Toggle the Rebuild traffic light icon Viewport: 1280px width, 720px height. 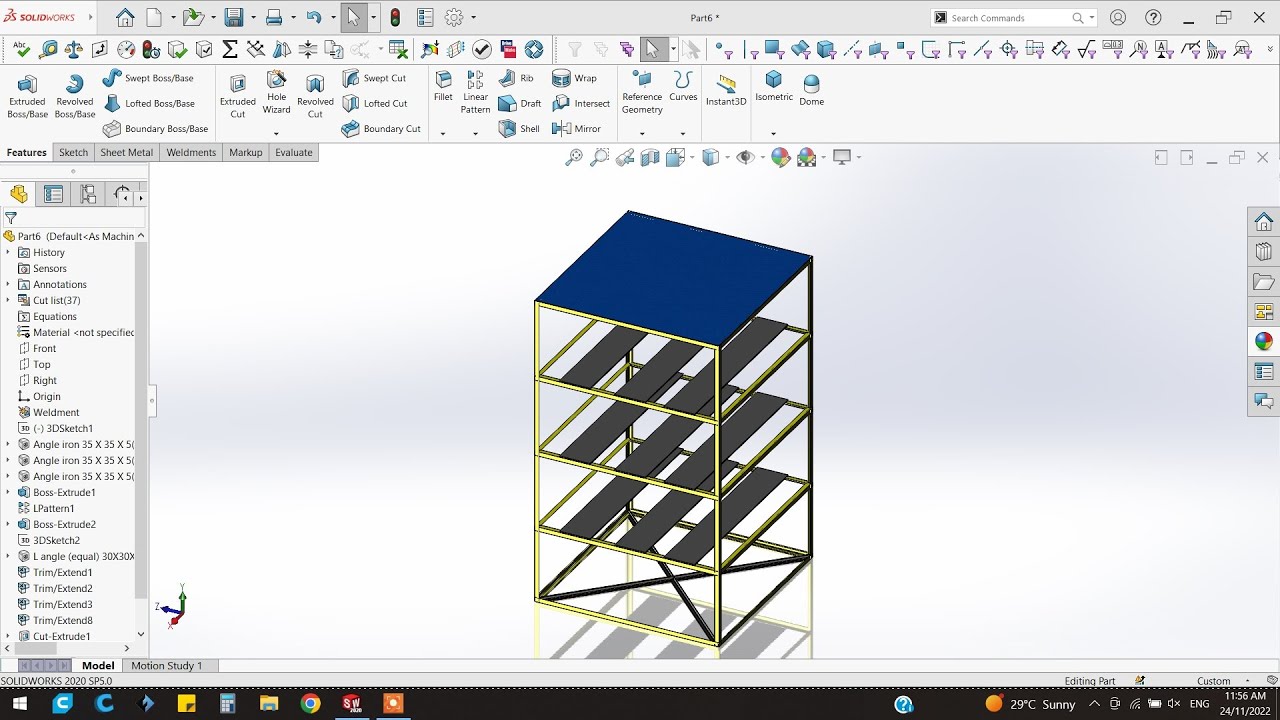pos(396,18)
